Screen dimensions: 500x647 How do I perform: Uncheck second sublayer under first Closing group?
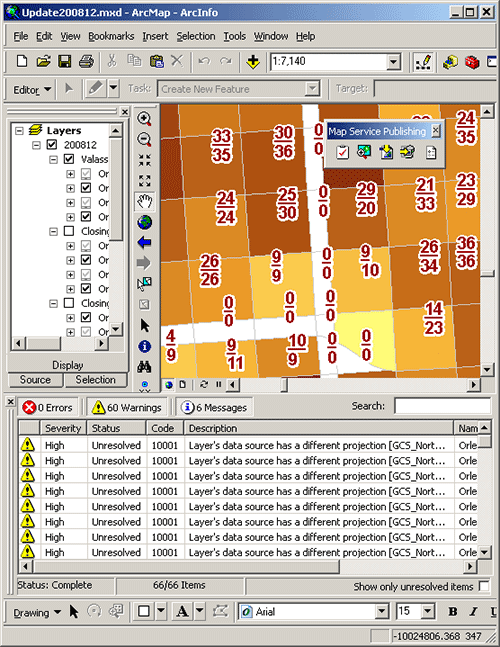86,260
